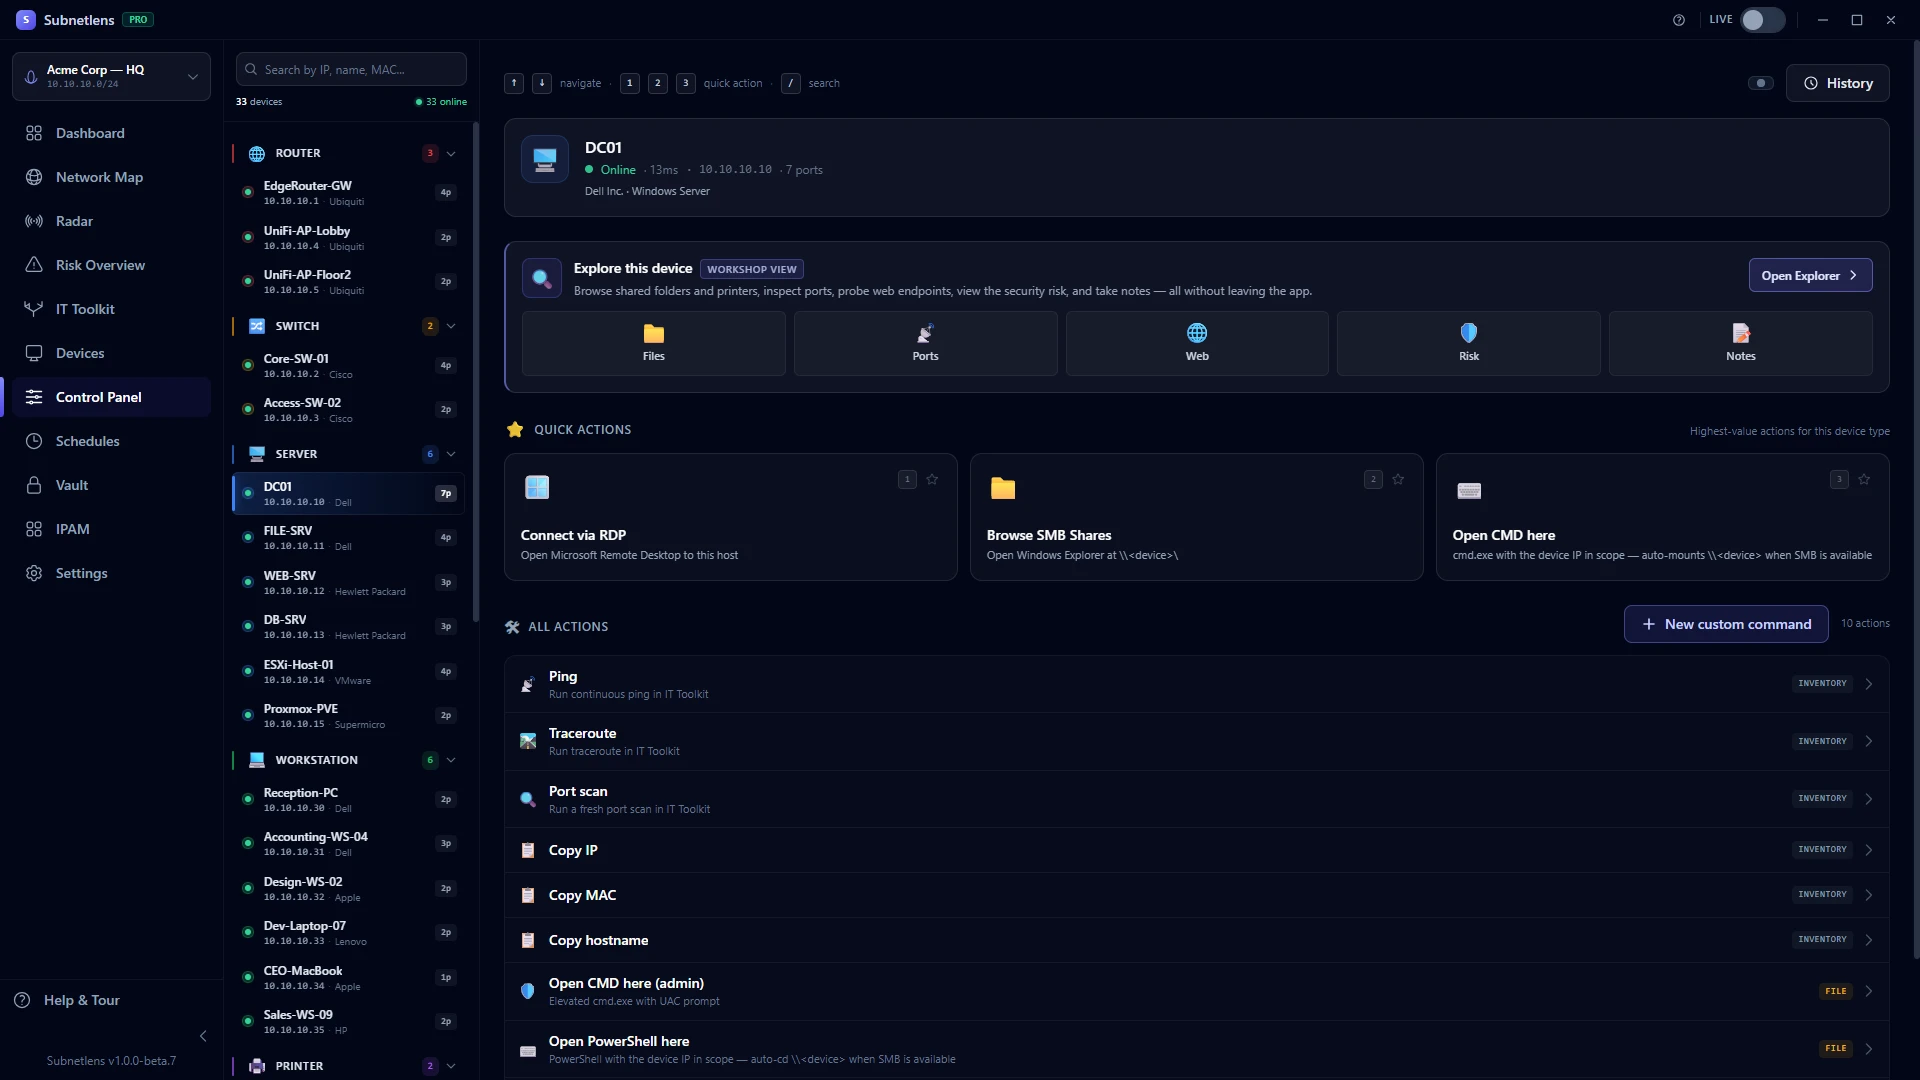Click the Schedules clock icon
Image resolution: width=1920 pixels, height=1080 pixels.
click(34, 441)
